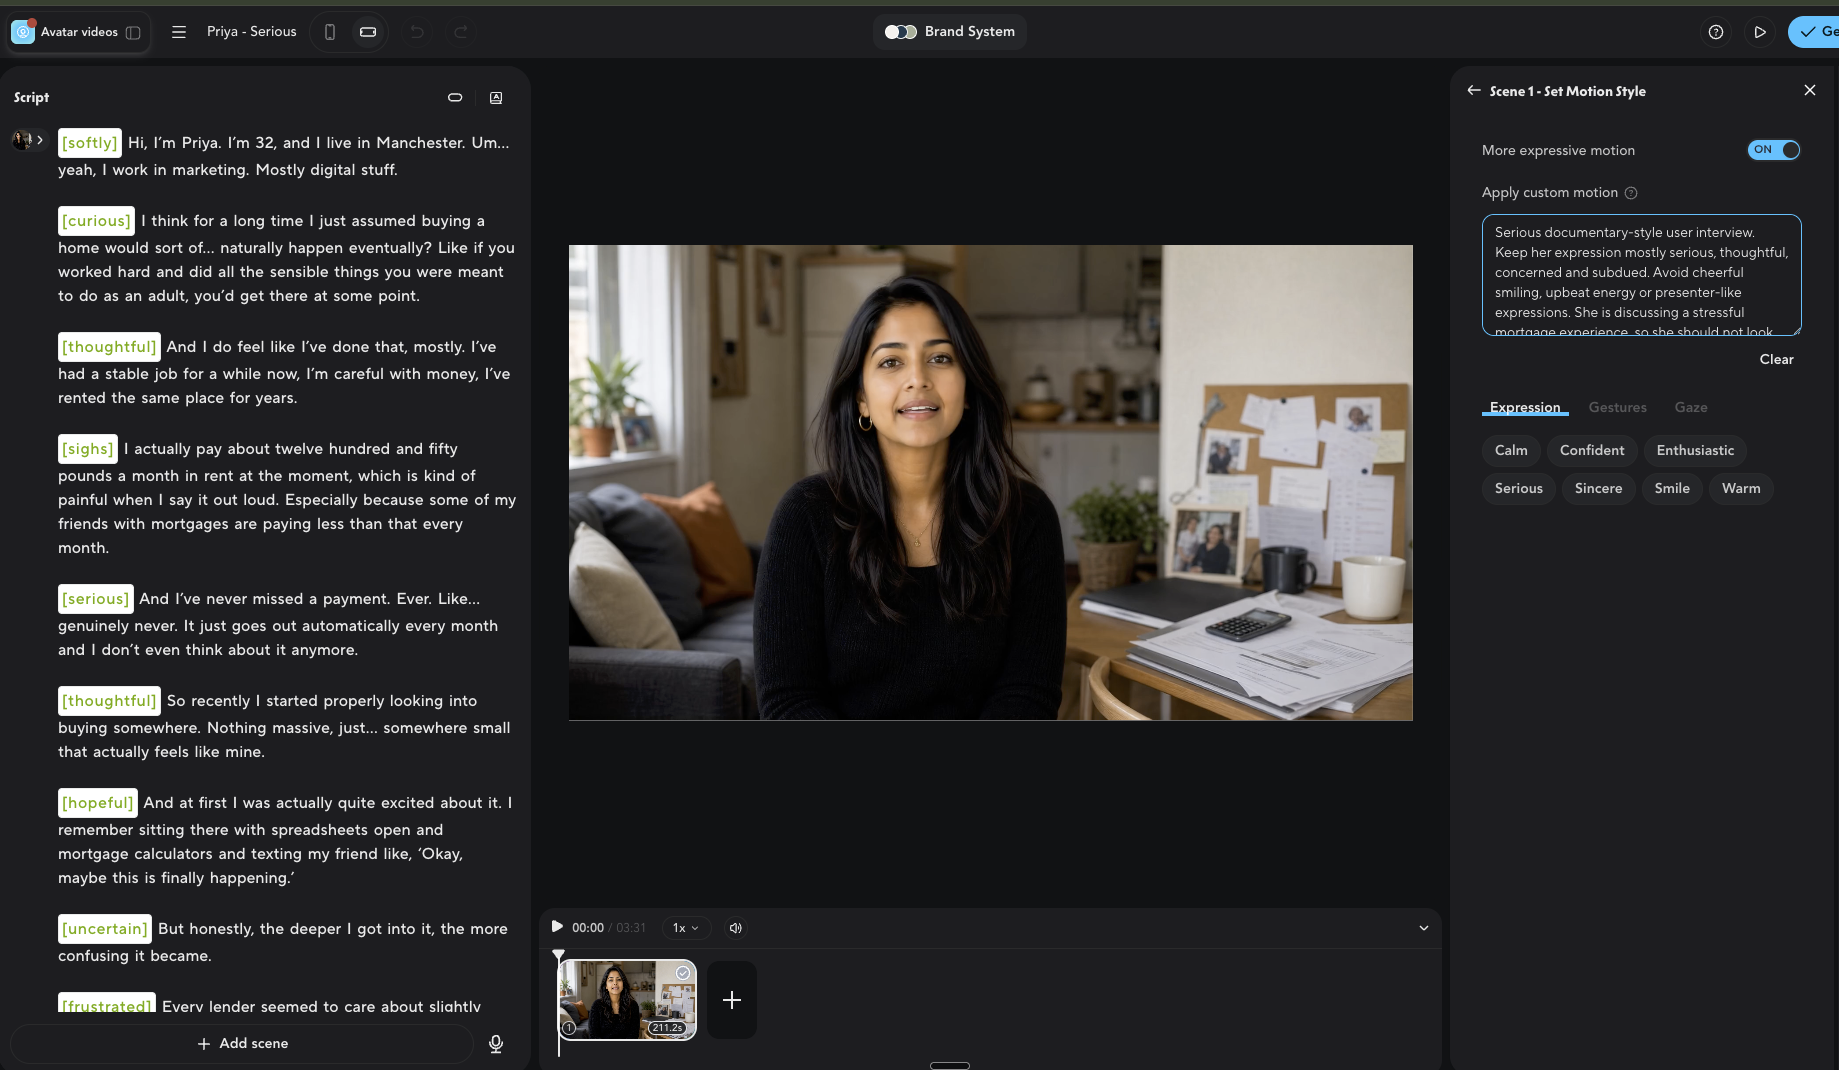The image size is (1839, 1070).
Task: Preview the video with top play icon
Action: (1760, 32)
